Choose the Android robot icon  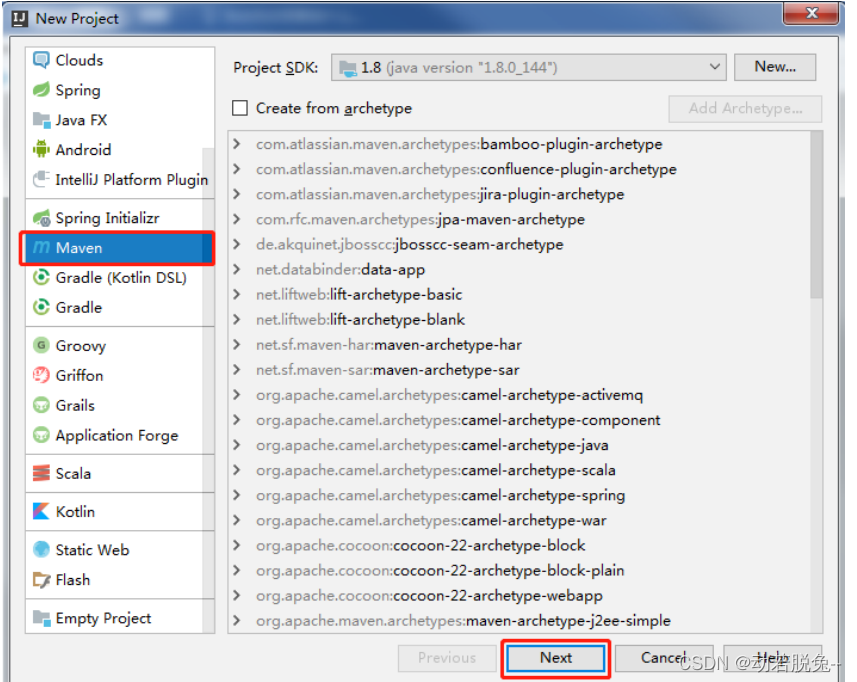pyautogui.click(x=42, y=149)
